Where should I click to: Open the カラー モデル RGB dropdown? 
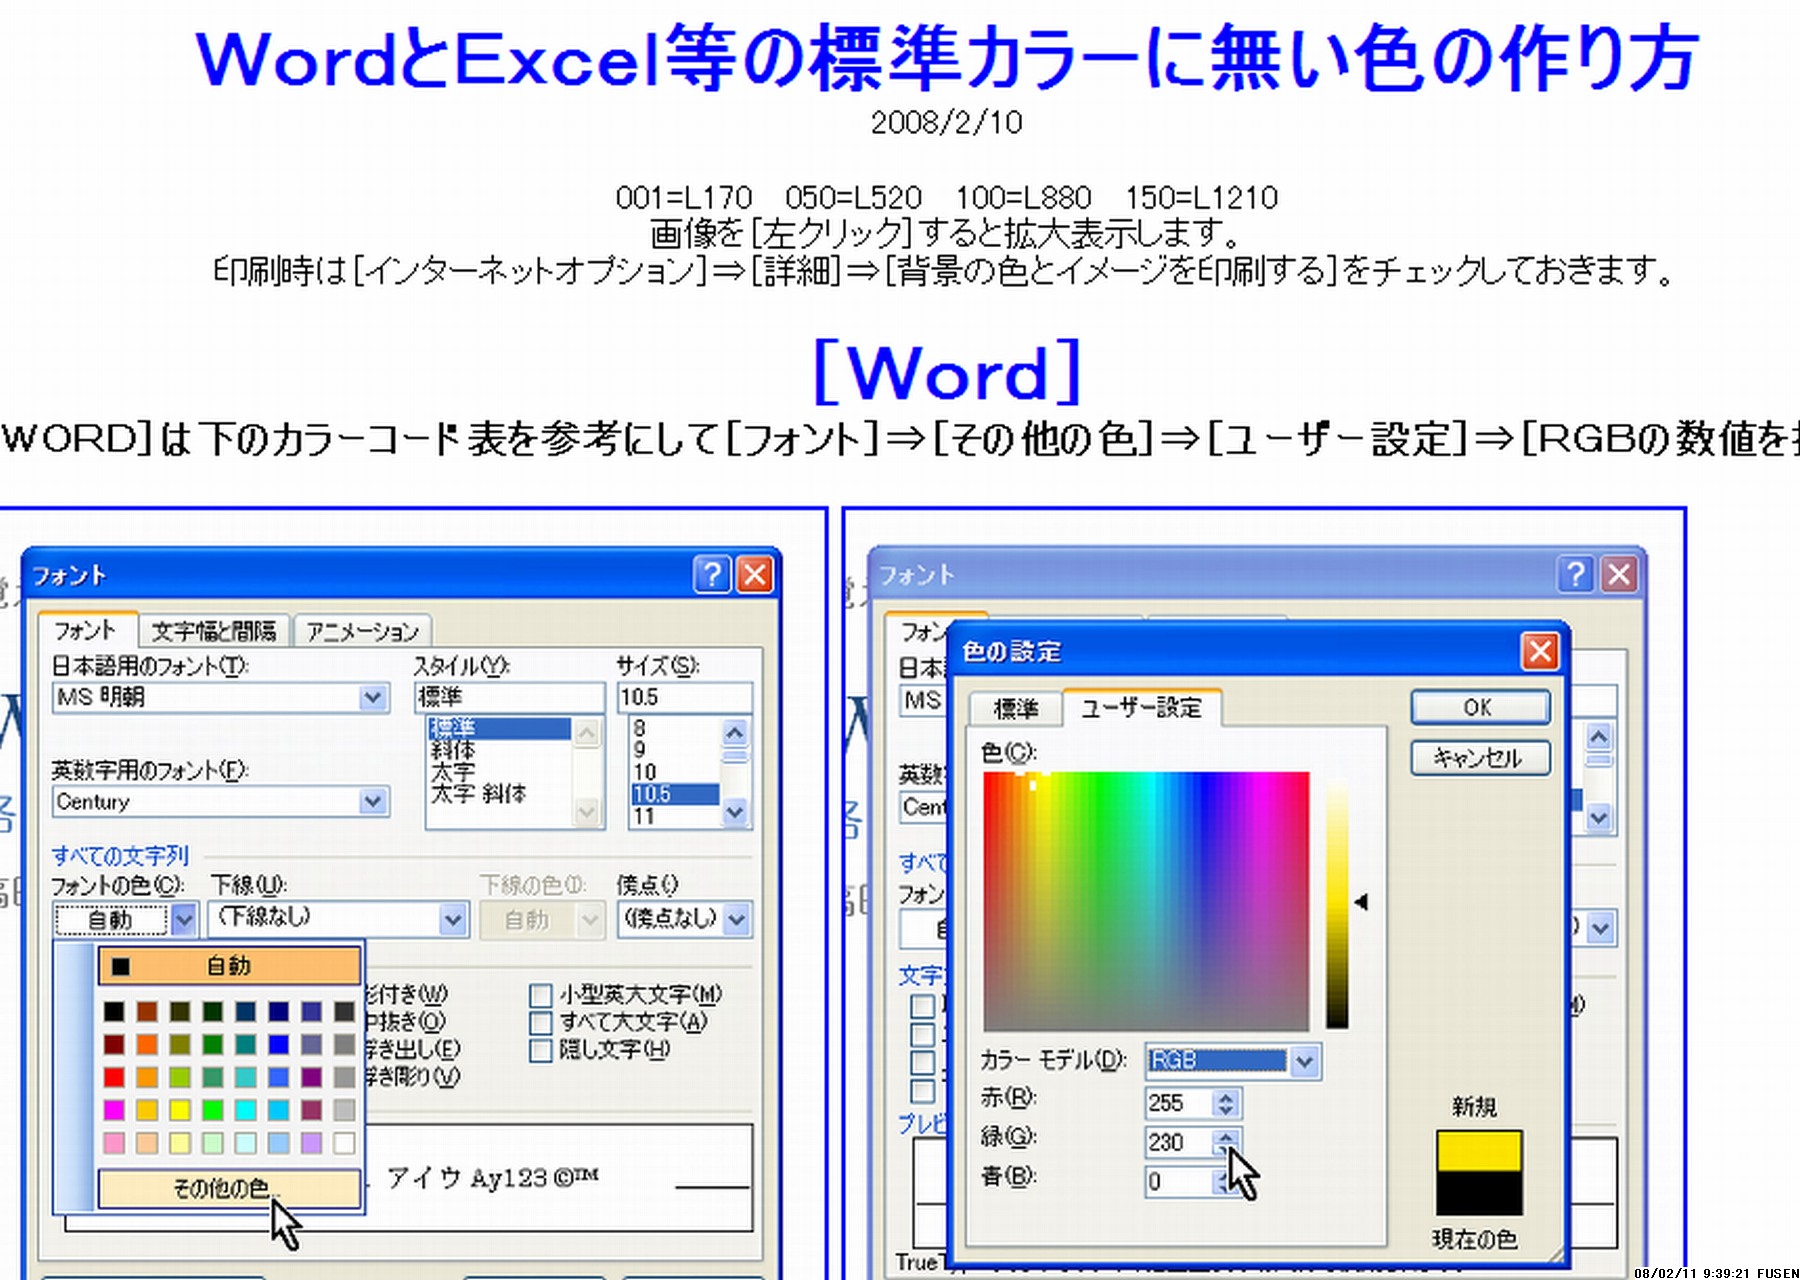pyautogui.click(x=1304, y=1061)
